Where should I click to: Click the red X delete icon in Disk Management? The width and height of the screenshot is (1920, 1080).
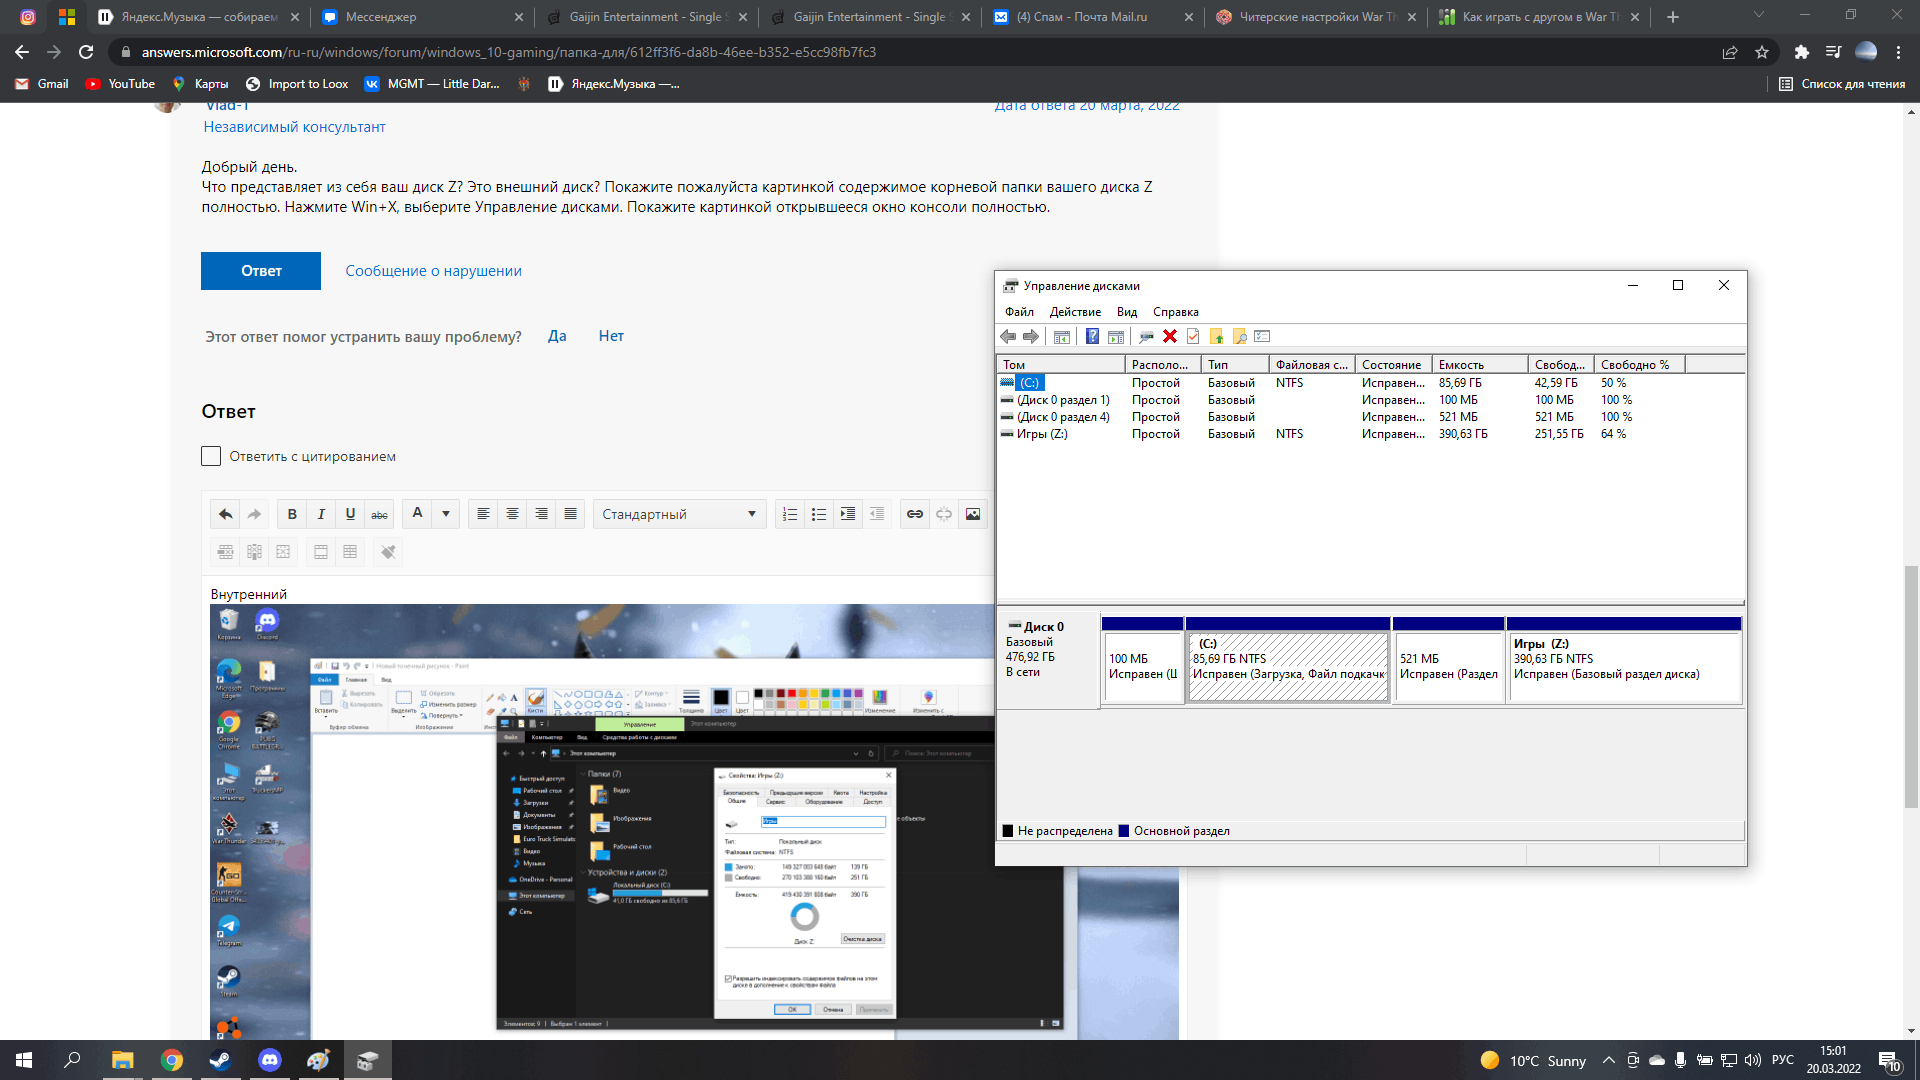click(1169, 336)
